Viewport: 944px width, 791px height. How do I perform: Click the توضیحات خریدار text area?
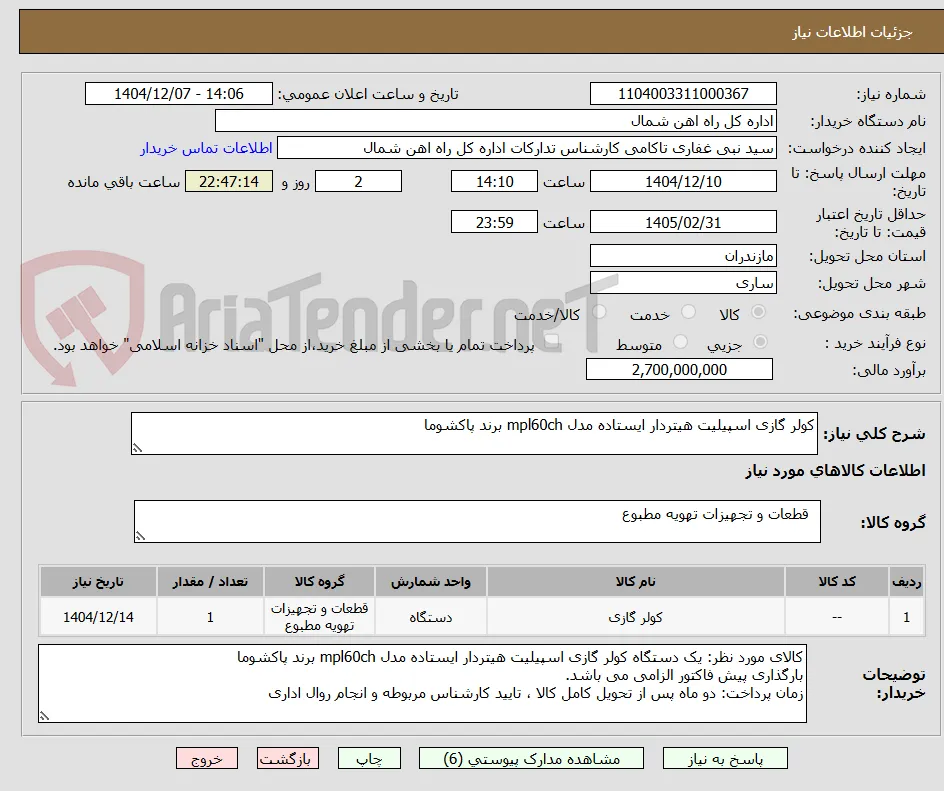tap(422, 683)
